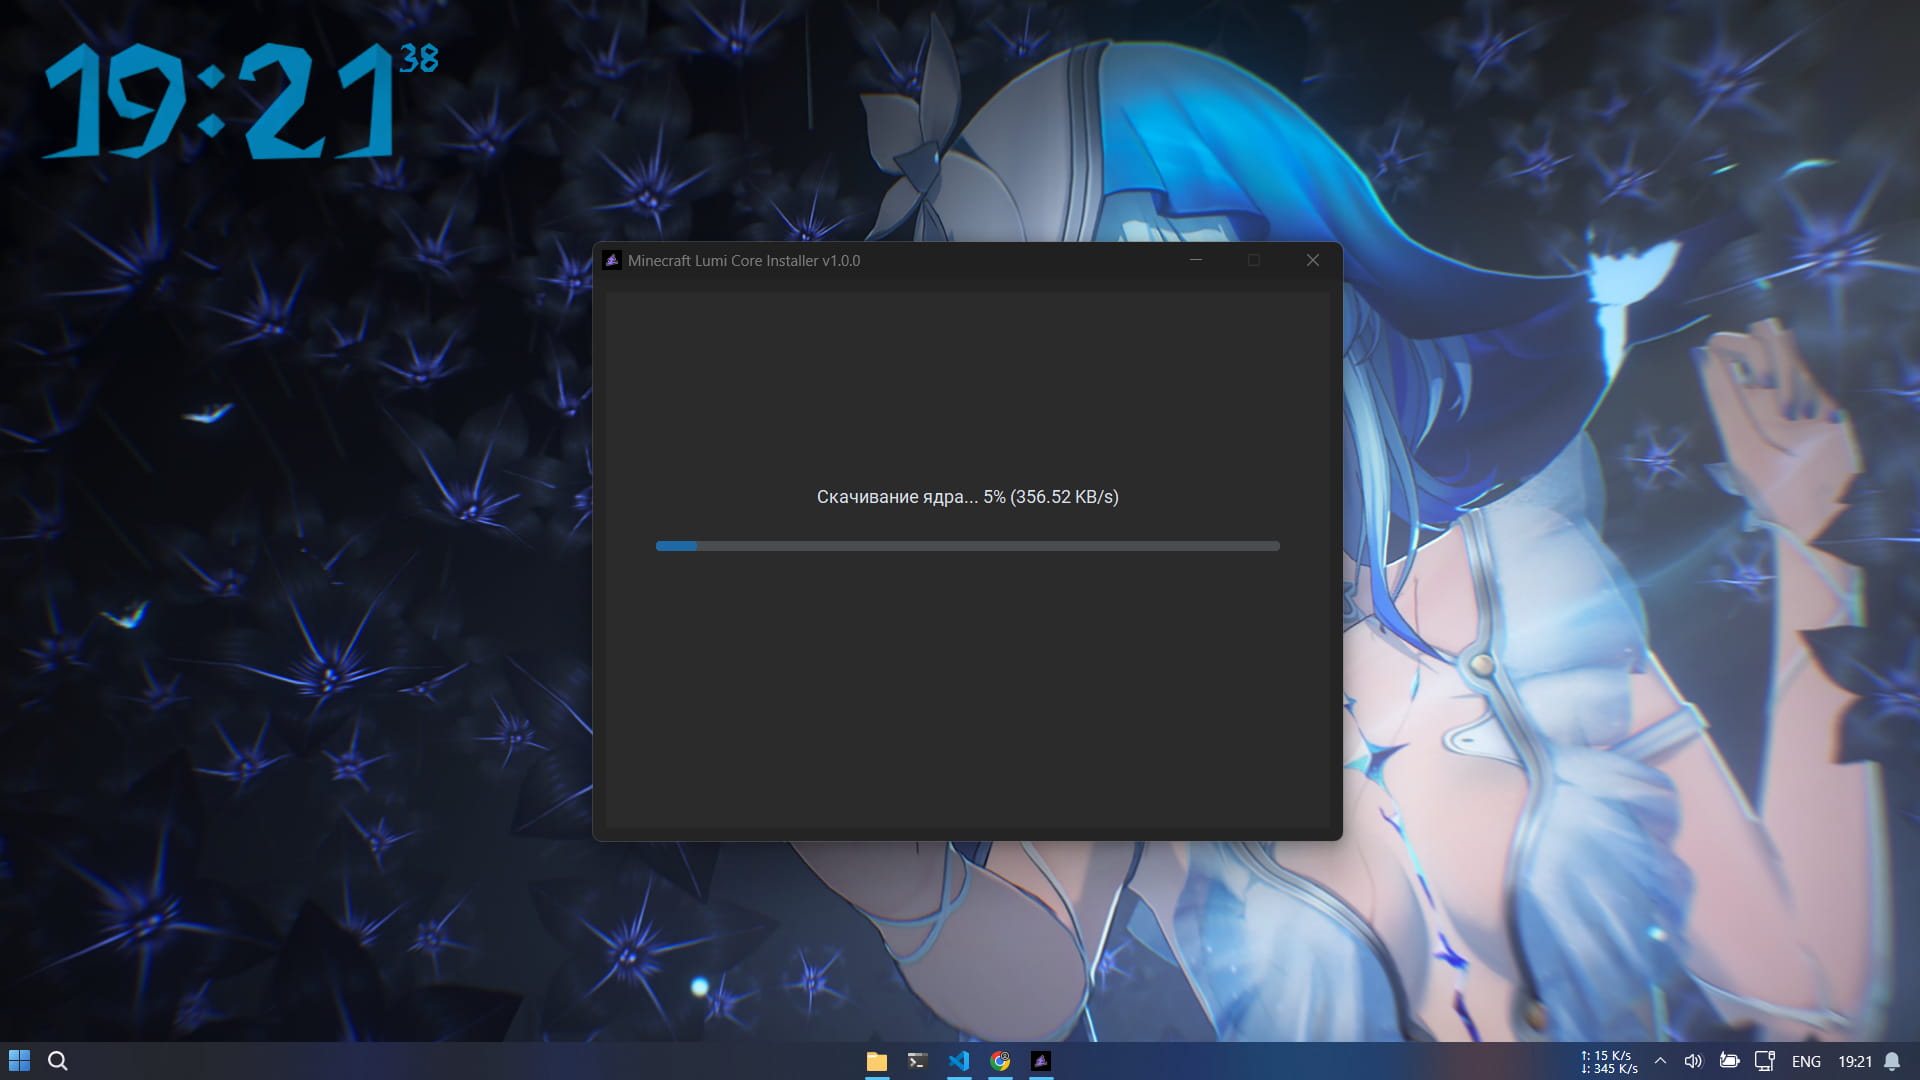
Task: Expand the hidden system tray icons
Action: (1660, 1061)
